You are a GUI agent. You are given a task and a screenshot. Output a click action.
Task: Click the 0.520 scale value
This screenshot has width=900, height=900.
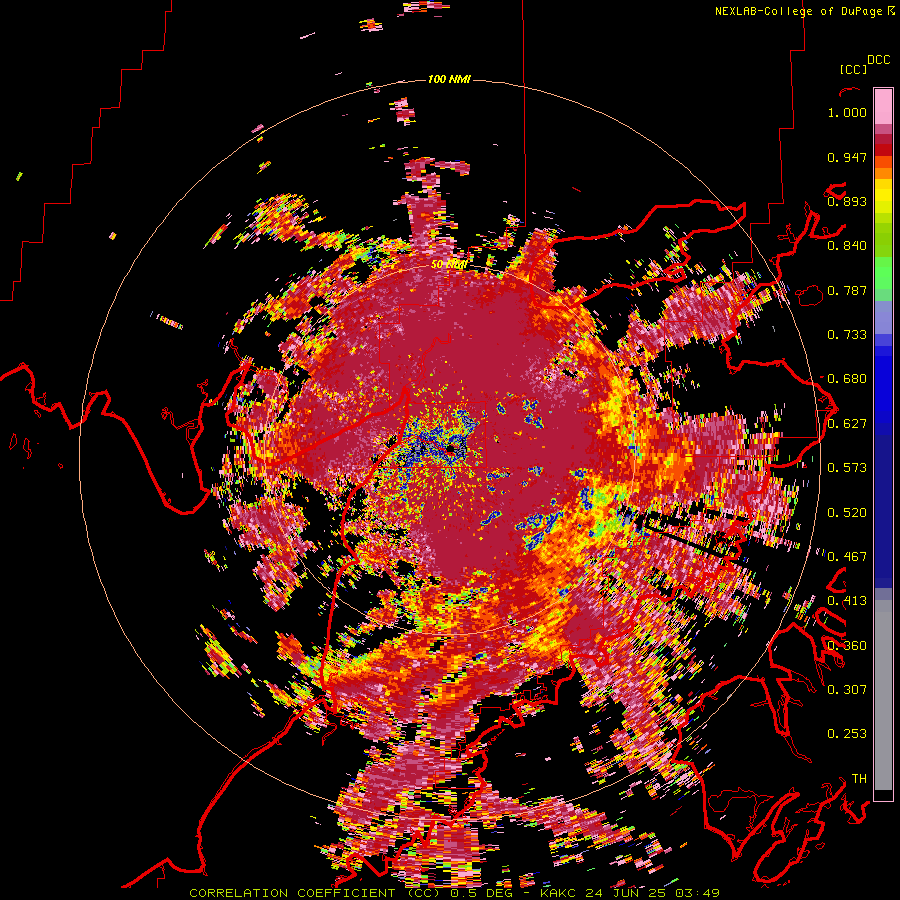pyautogui.click(x=847, y=512)
